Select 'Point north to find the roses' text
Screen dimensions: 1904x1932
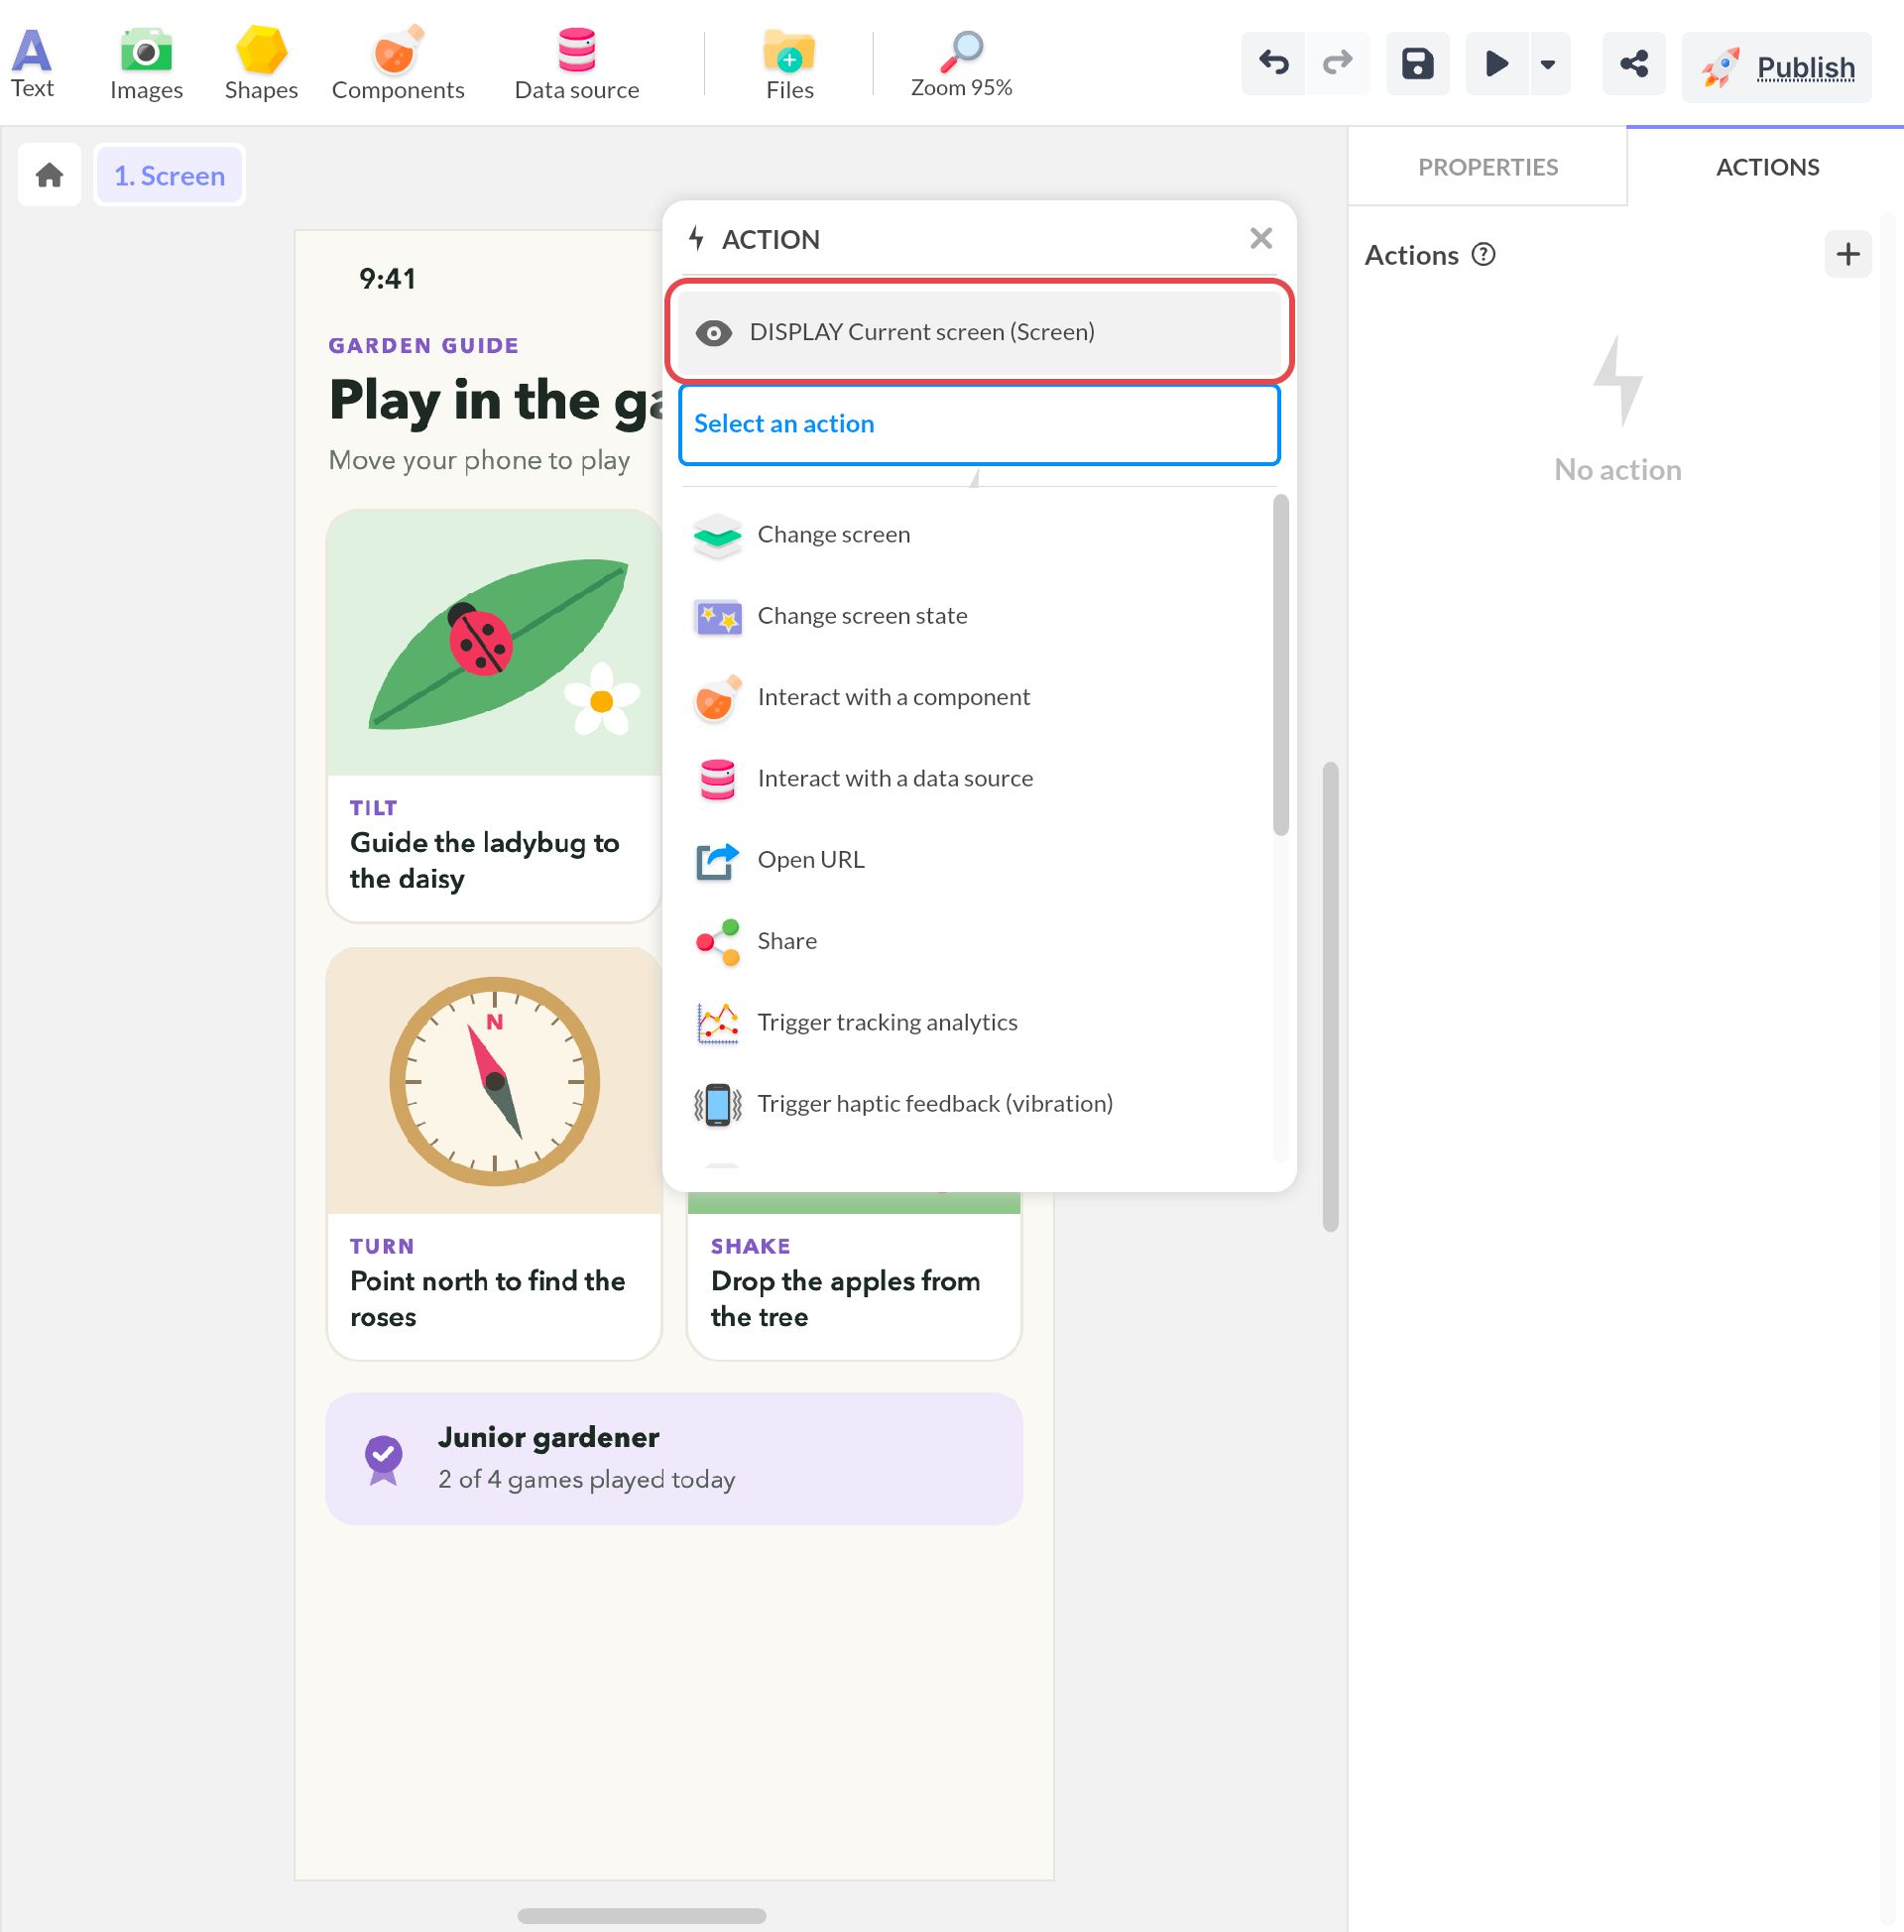click(x=487, y=1298)
